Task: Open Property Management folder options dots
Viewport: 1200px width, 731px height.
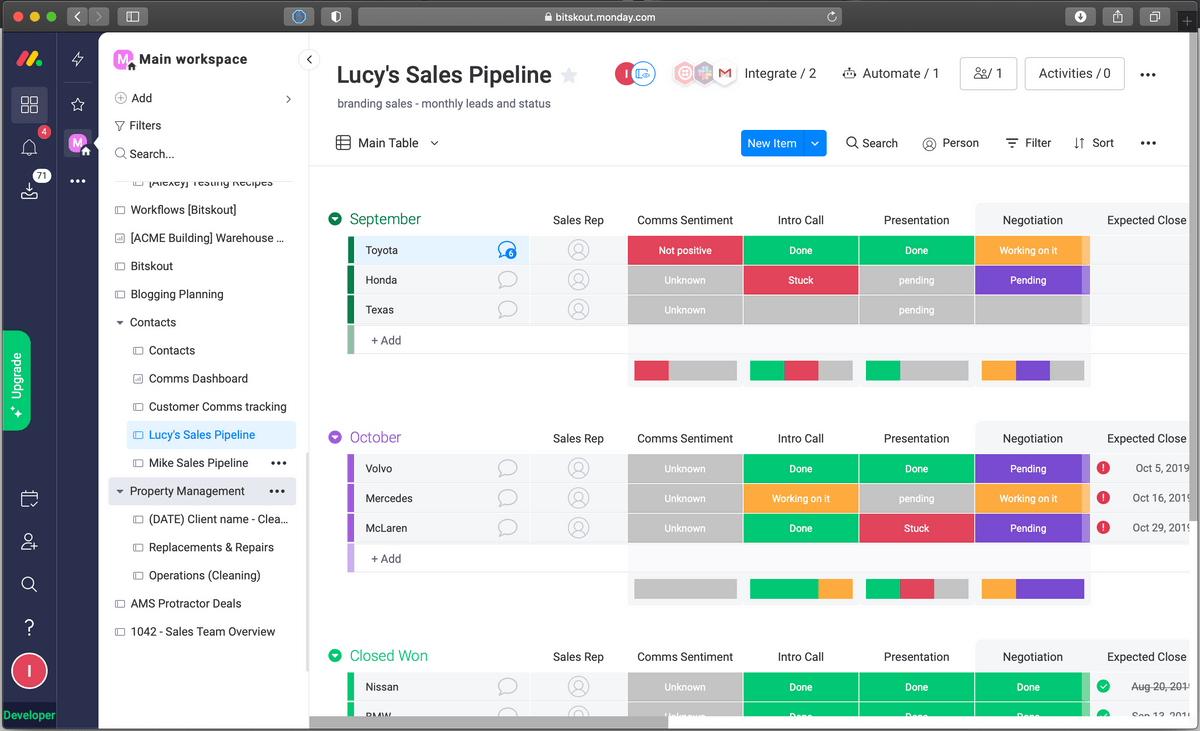Action: 277,491
